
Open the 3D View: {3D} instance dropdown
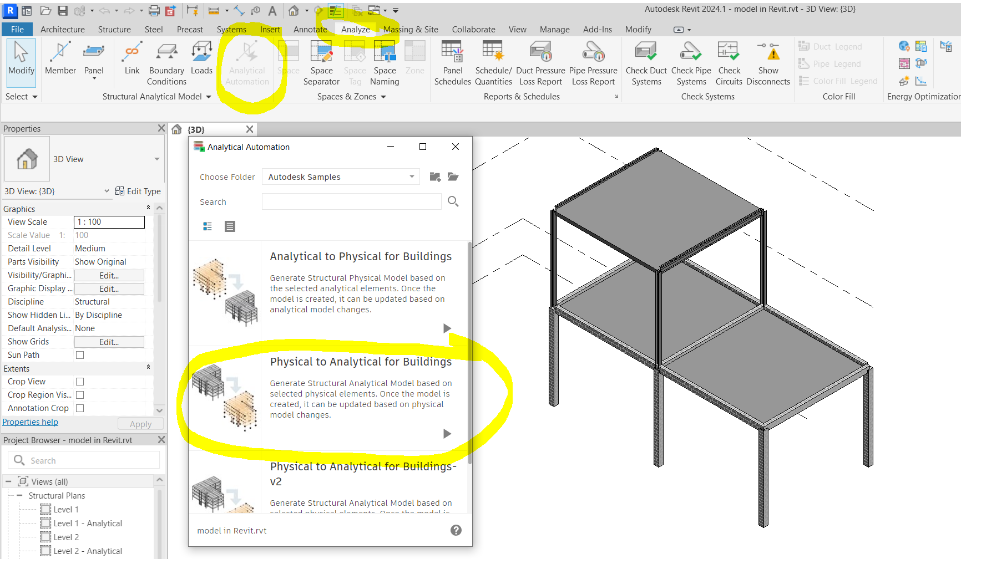[x=107, y=191]
